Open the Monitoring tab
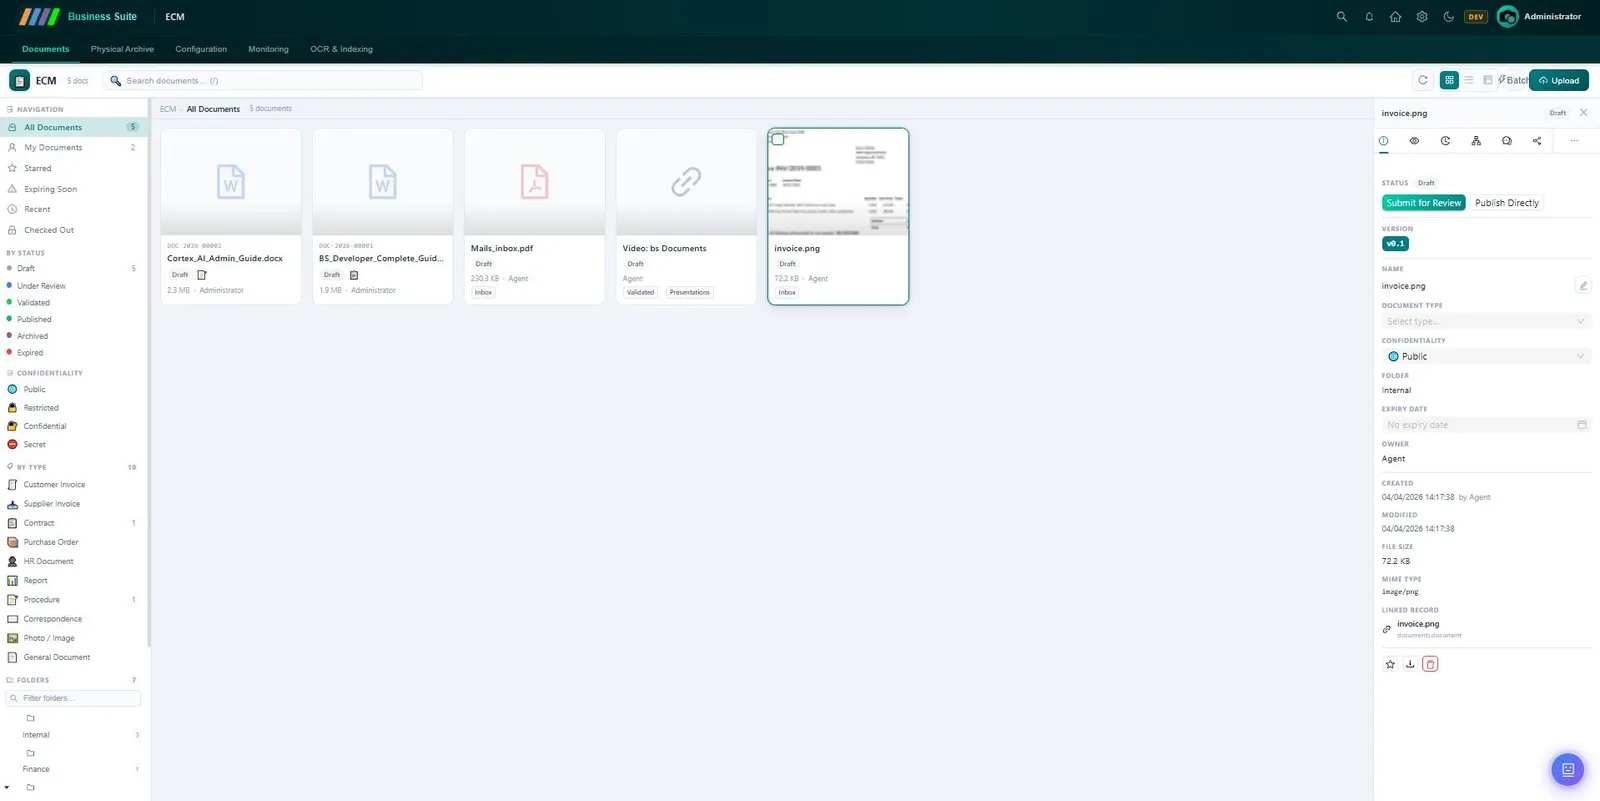1600x801 pixels. pos(268,49)
